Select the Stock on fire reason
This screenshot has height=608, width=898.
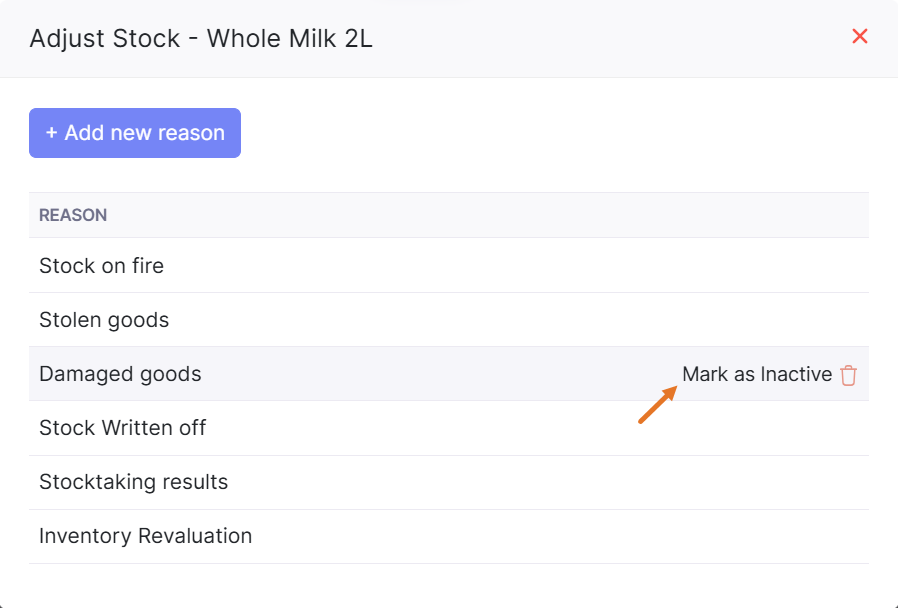[x=101, y=266]
